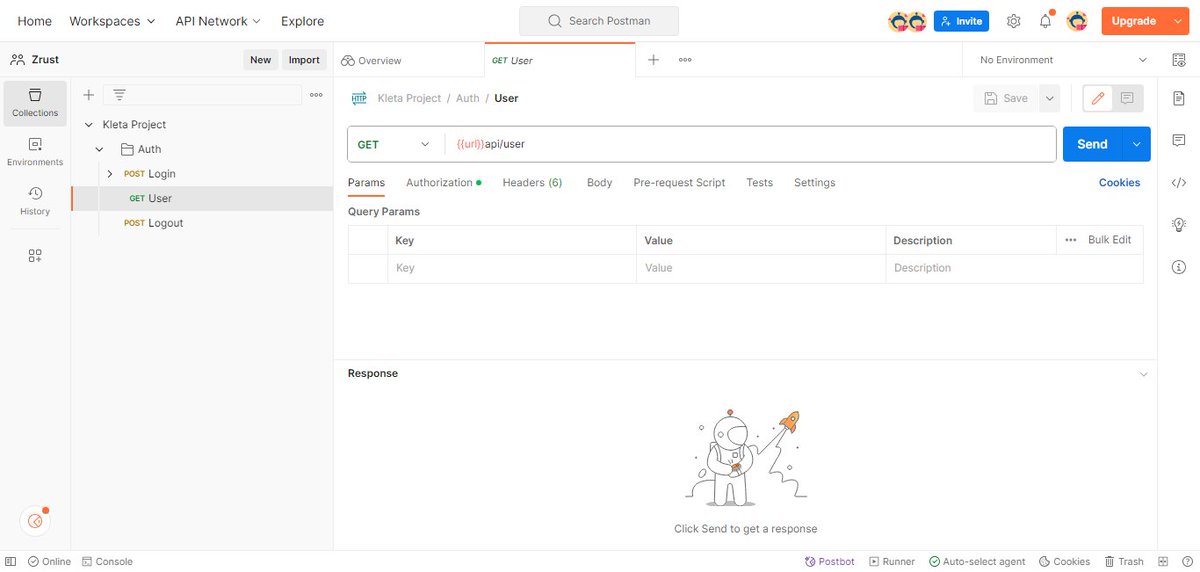Switch to the Settings request tab
Screen dimensions: 1200x572
[814, 183]
